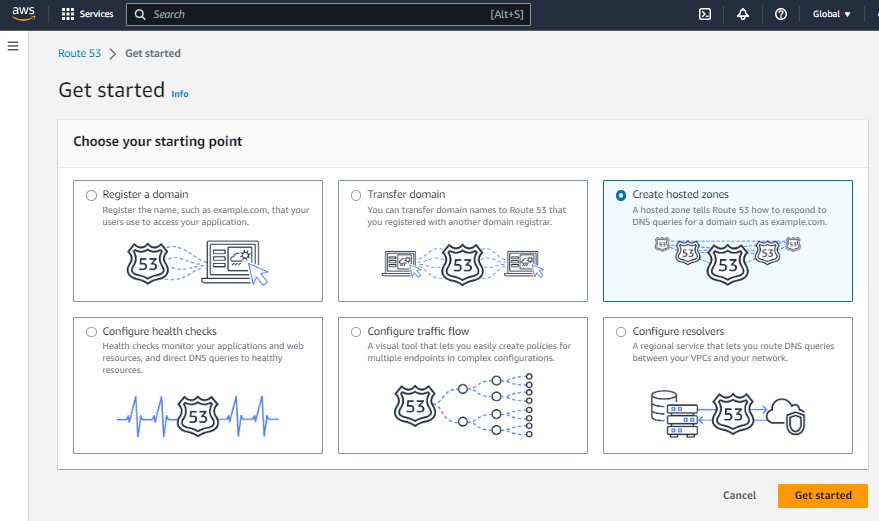Click the Configure traffic flow diagram
The width and height of the screenshot is (879, 521).
463,407
